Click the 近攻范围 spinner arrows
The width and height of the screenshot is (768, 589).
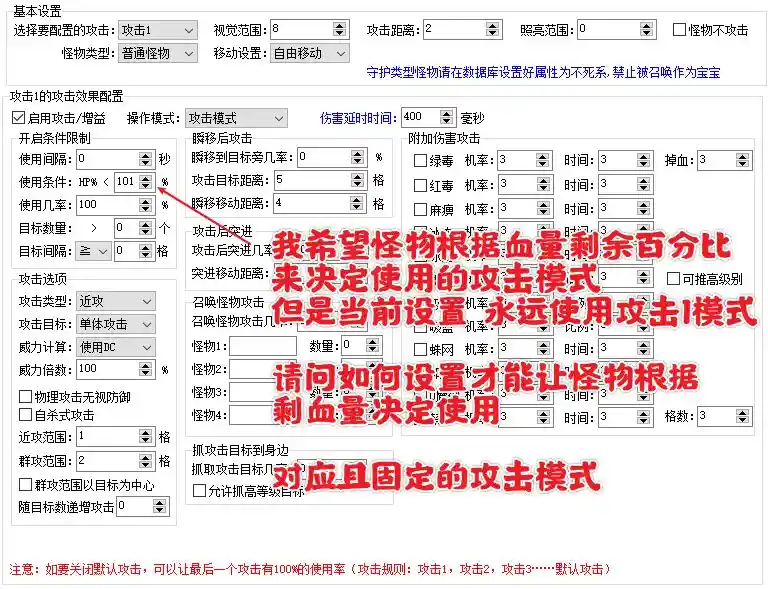[x=145, y=436]
